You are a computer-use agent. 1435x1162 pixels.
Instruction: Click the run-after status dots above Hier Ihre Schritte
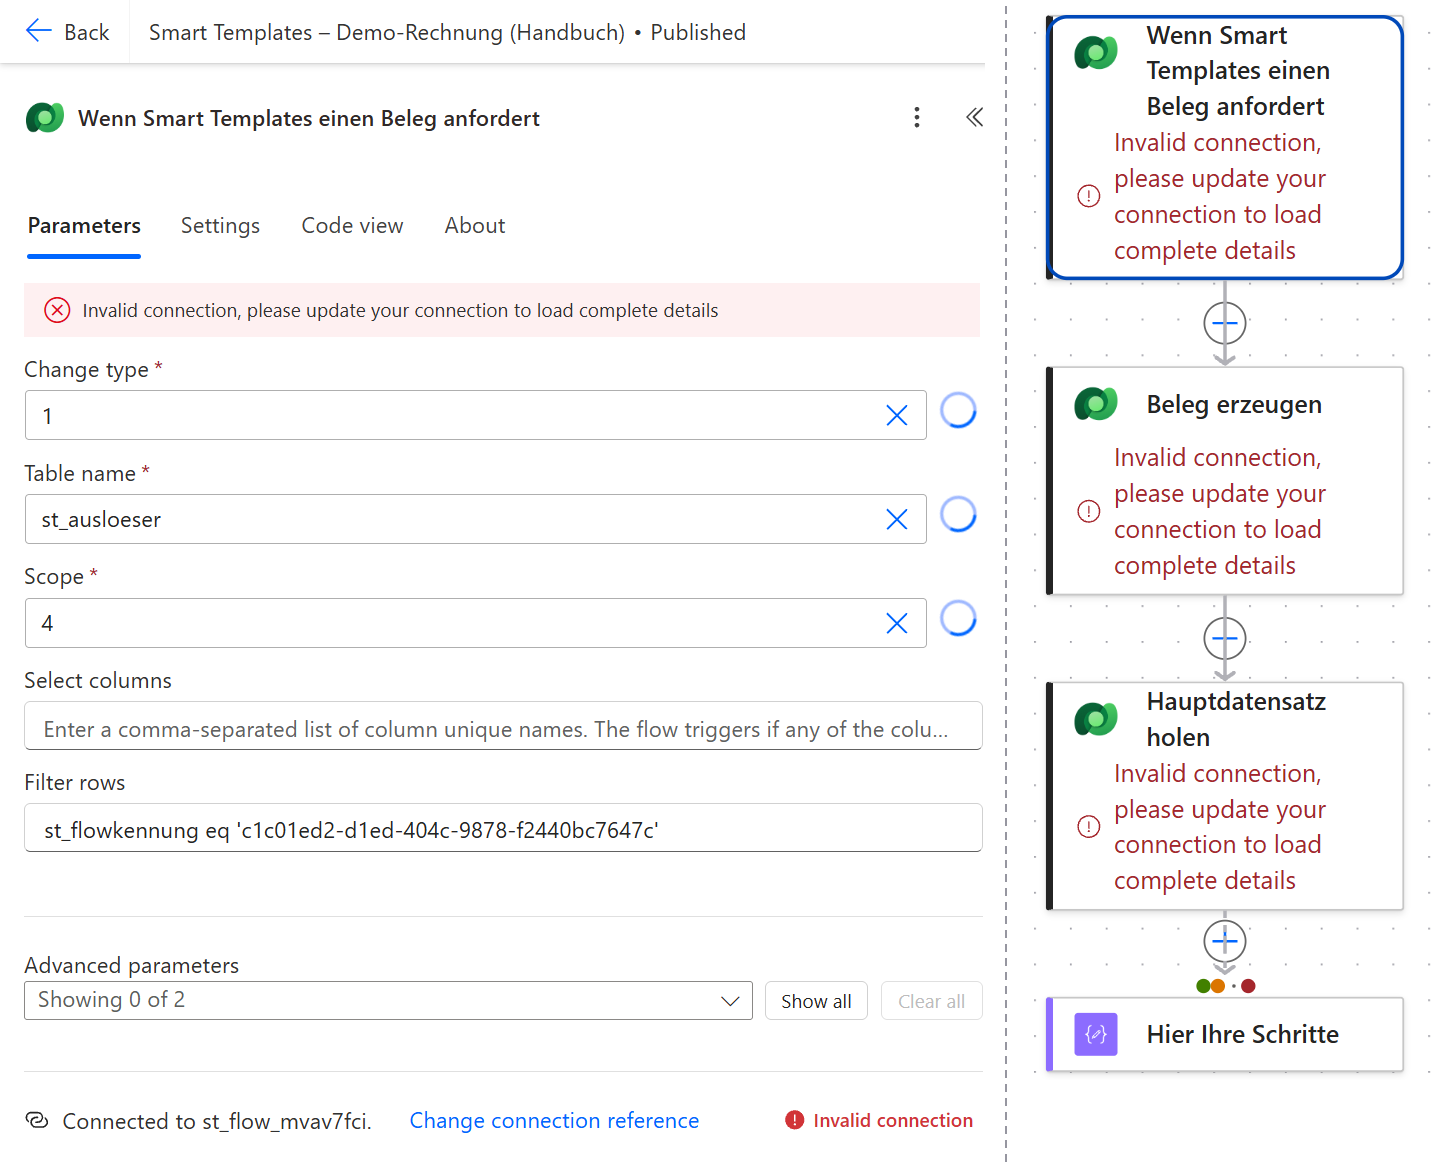[x=1225, y=986]
